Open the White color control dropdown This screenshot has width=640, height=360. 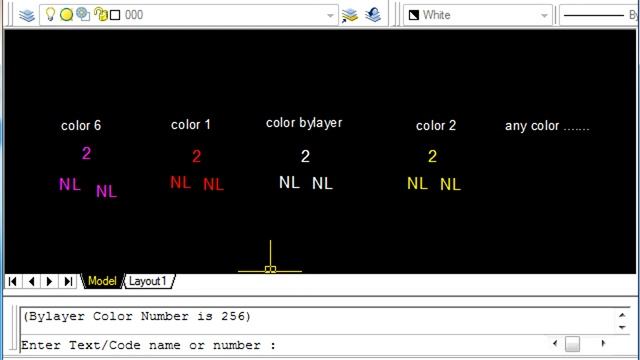point(544,16)
